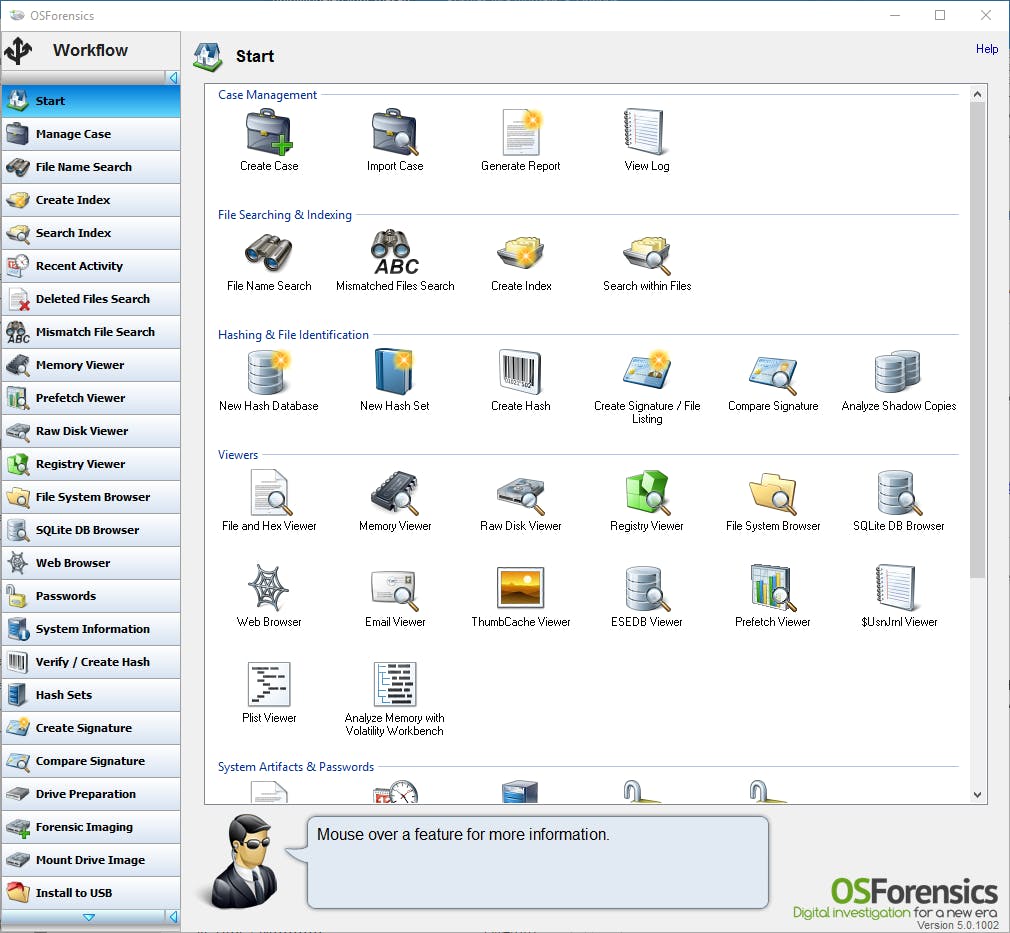
Task: Open the View Log notebook icon
Action: click(645, 132)
